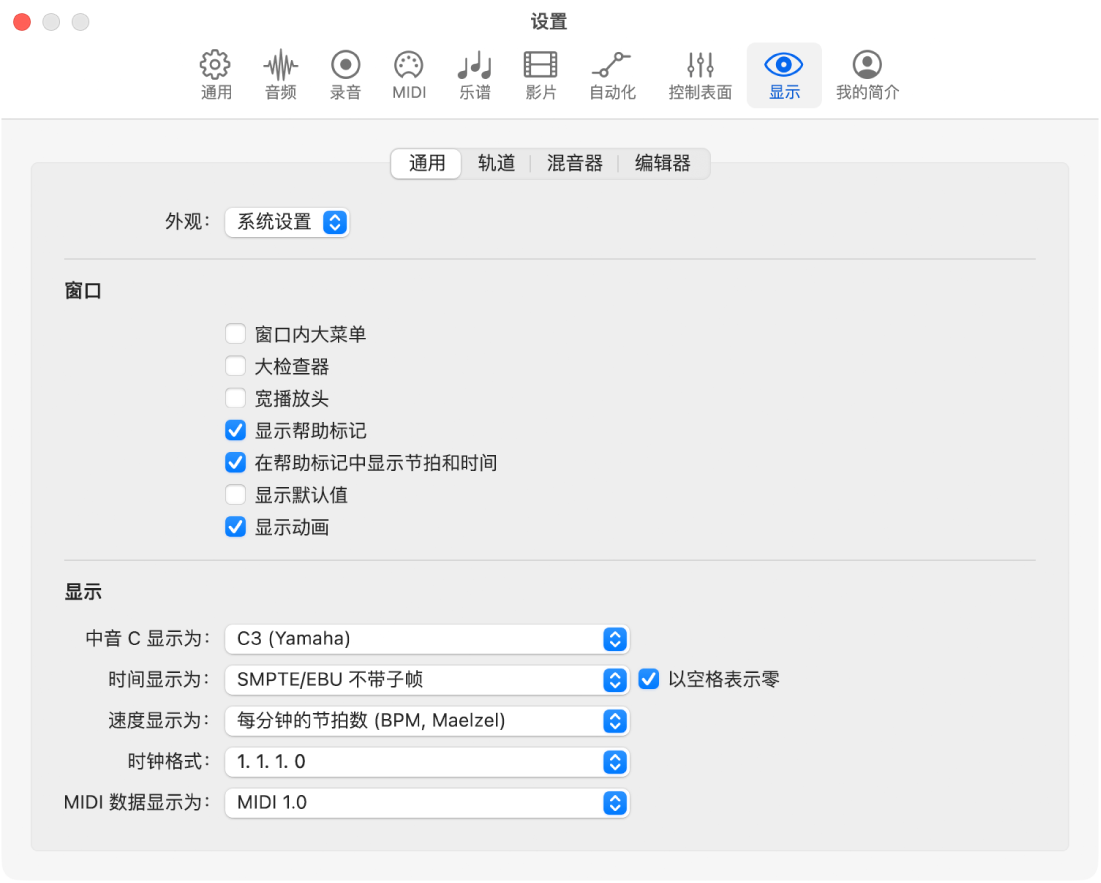1101x883 pixels.
Task: Open the 外观 dropdown menu
Action: pyautogui.click(x=287, y=222)
